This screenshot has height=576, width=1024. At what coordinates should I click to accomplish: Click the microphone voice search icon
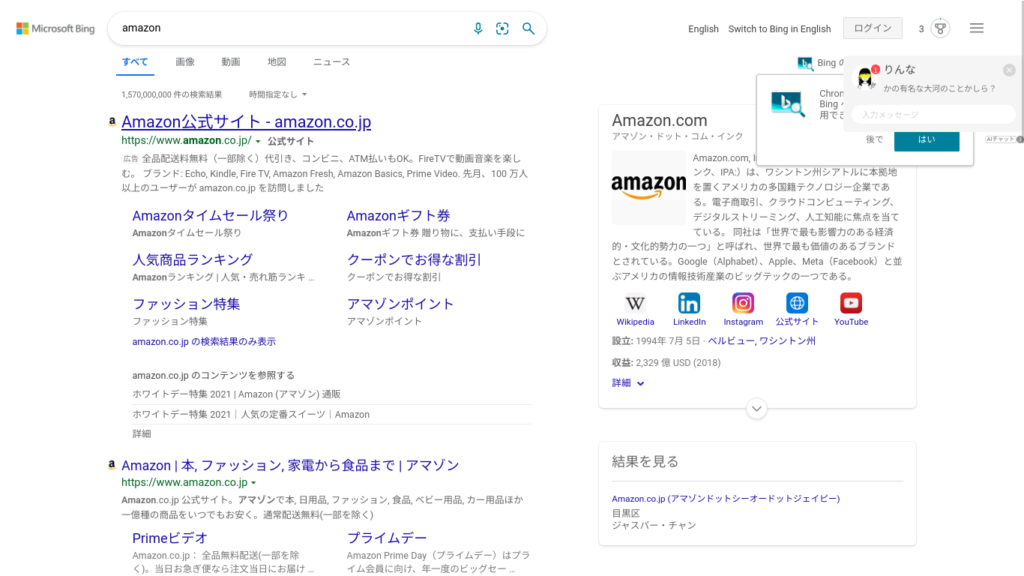point(478,28)
